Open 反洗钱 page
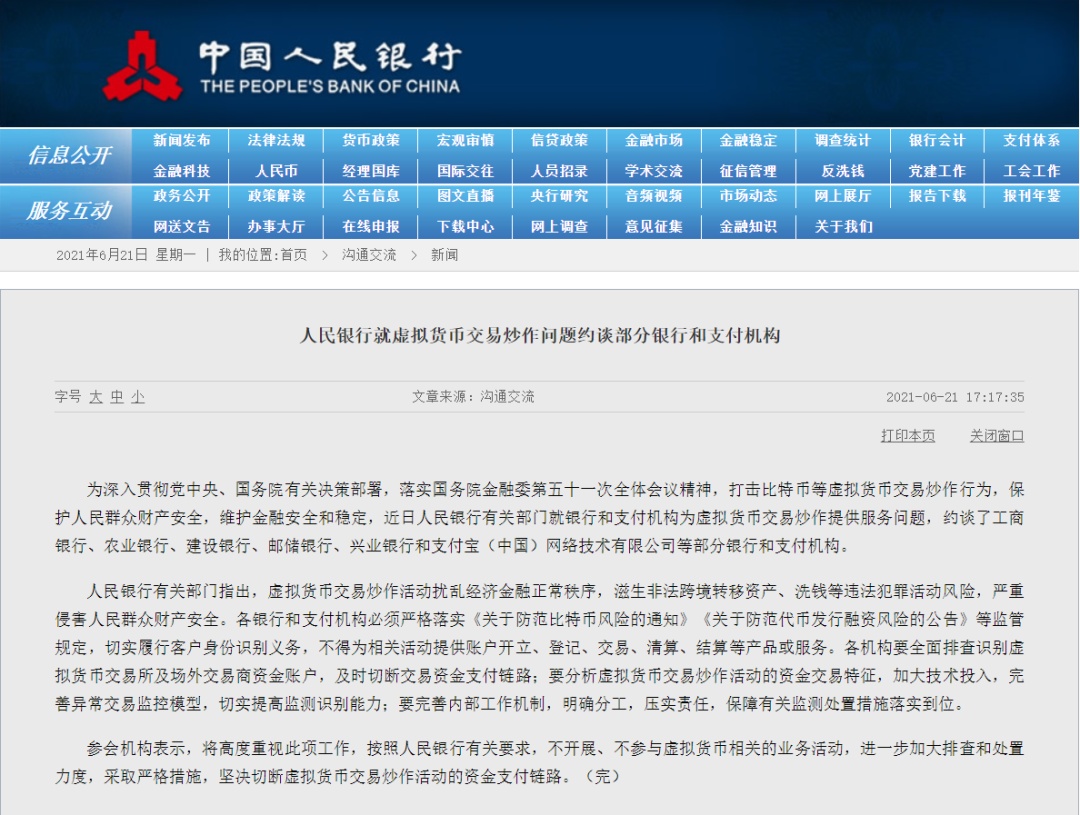The height and width of the screenshot is (815, 1080). [843, 171]
